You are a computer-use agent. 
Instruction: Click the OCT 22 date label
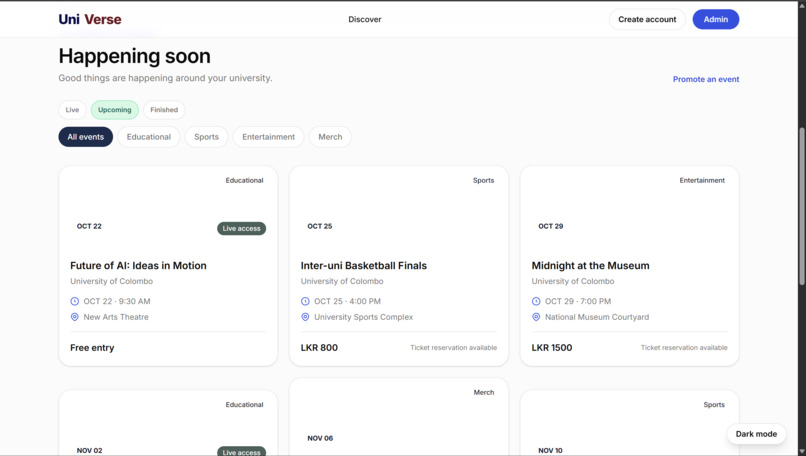coord(89,226)
